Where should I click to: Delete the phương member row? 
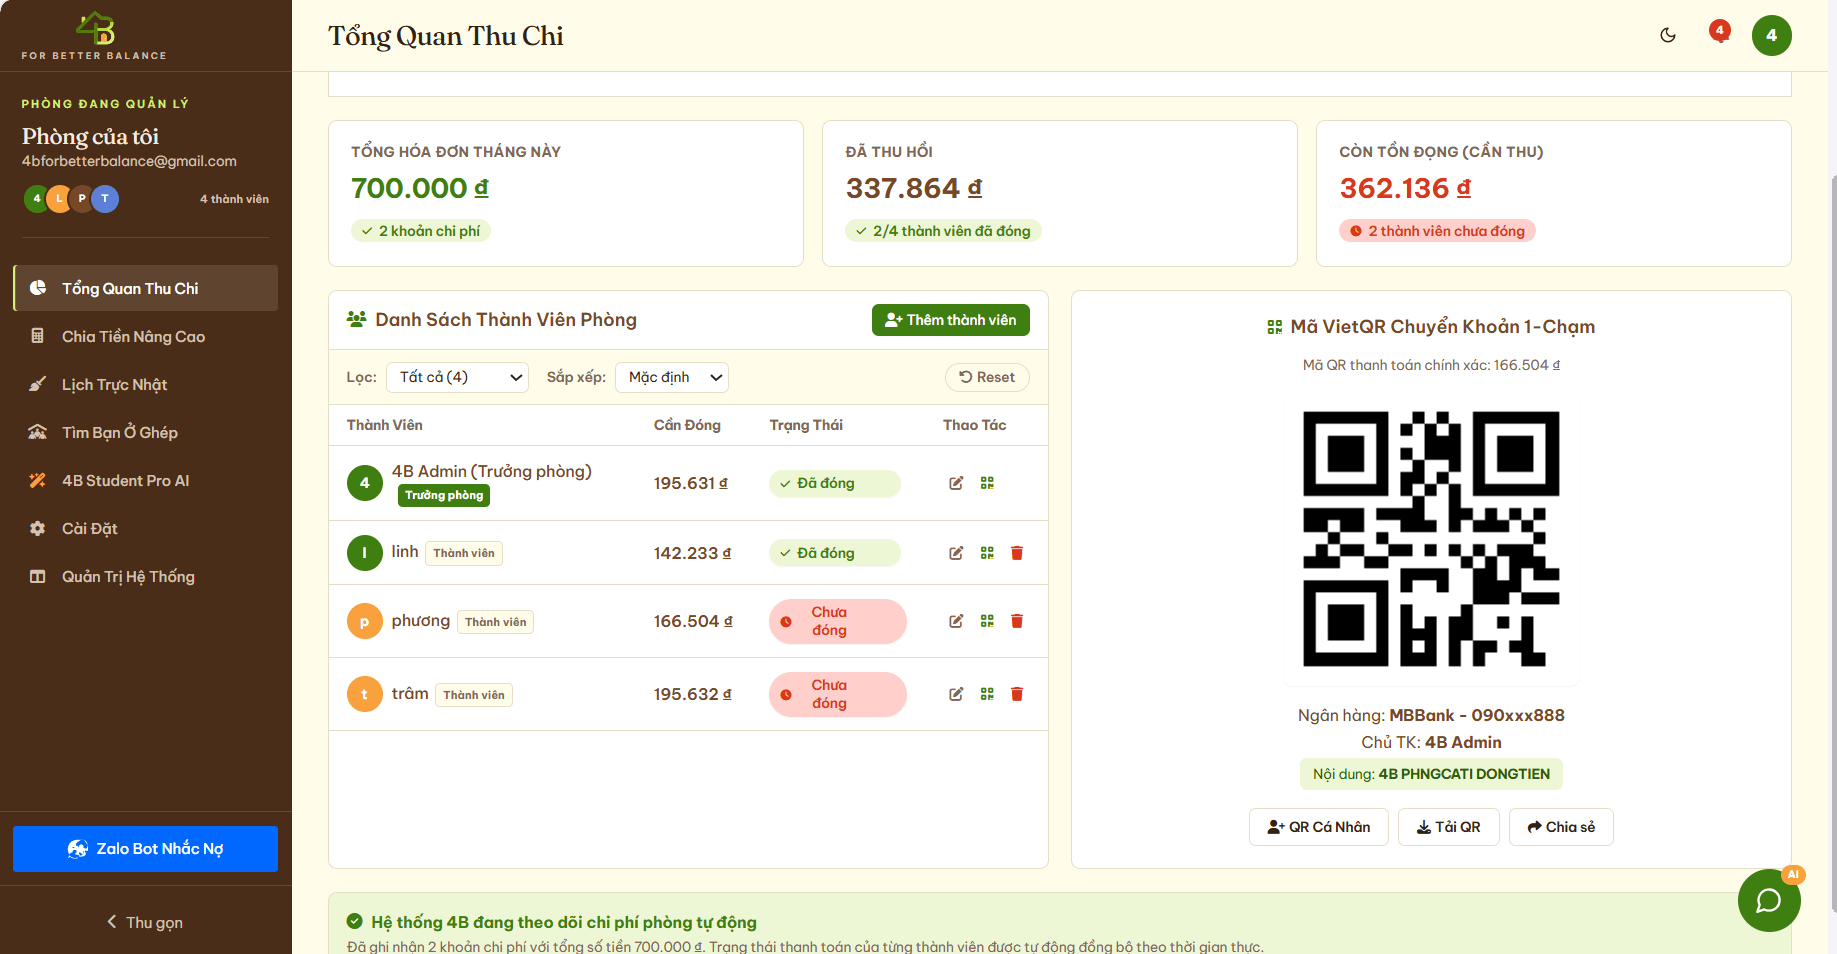click(x=1017, y=621)
